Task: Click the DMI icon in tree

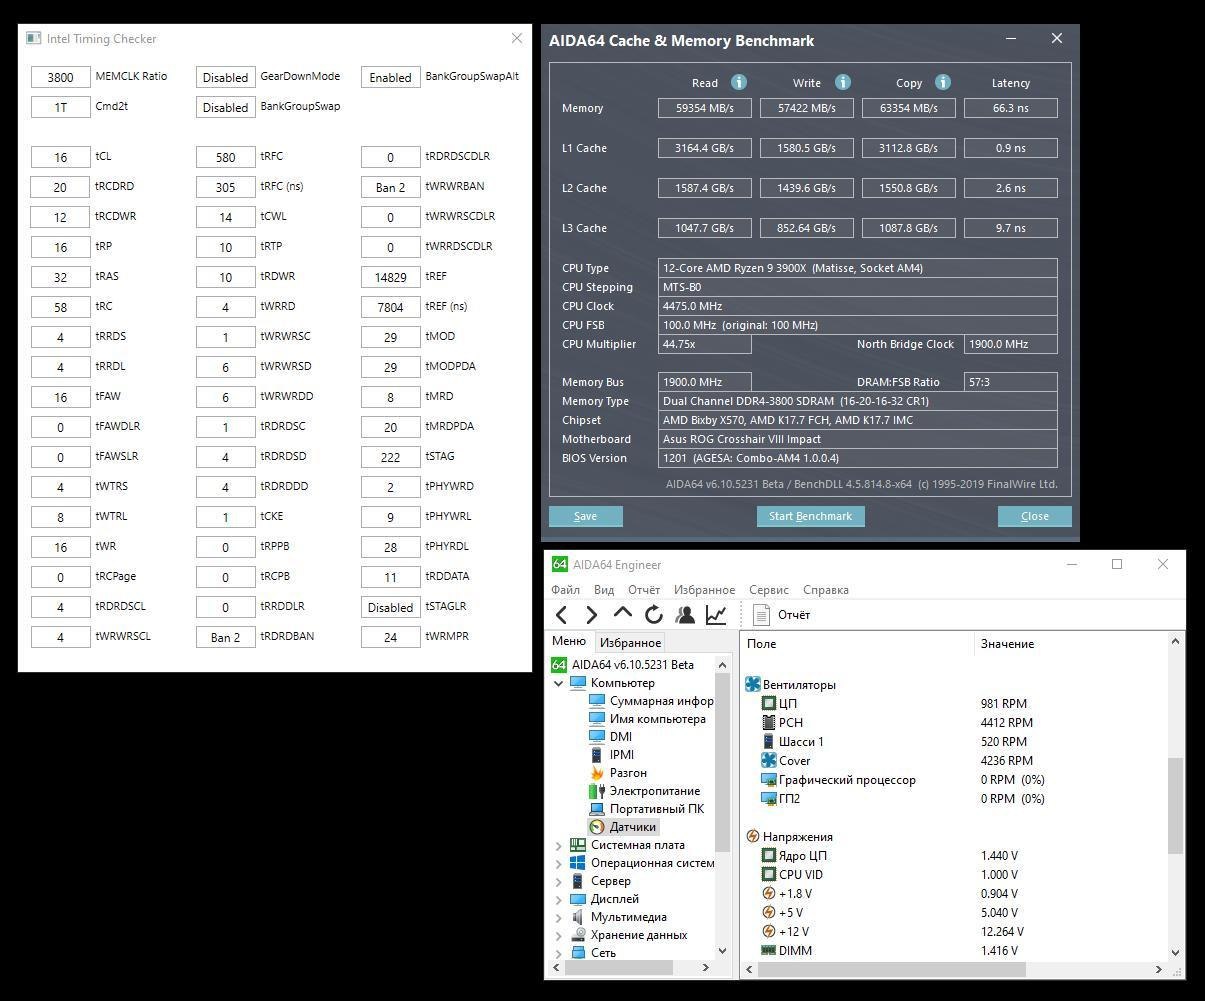Action: coord(597,737)
